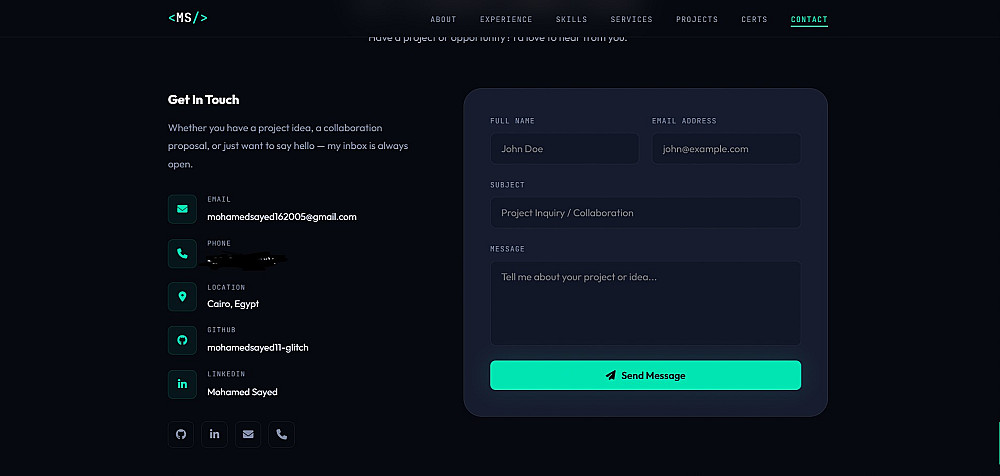Navigate to the Experience section

(x=506, y=19)
